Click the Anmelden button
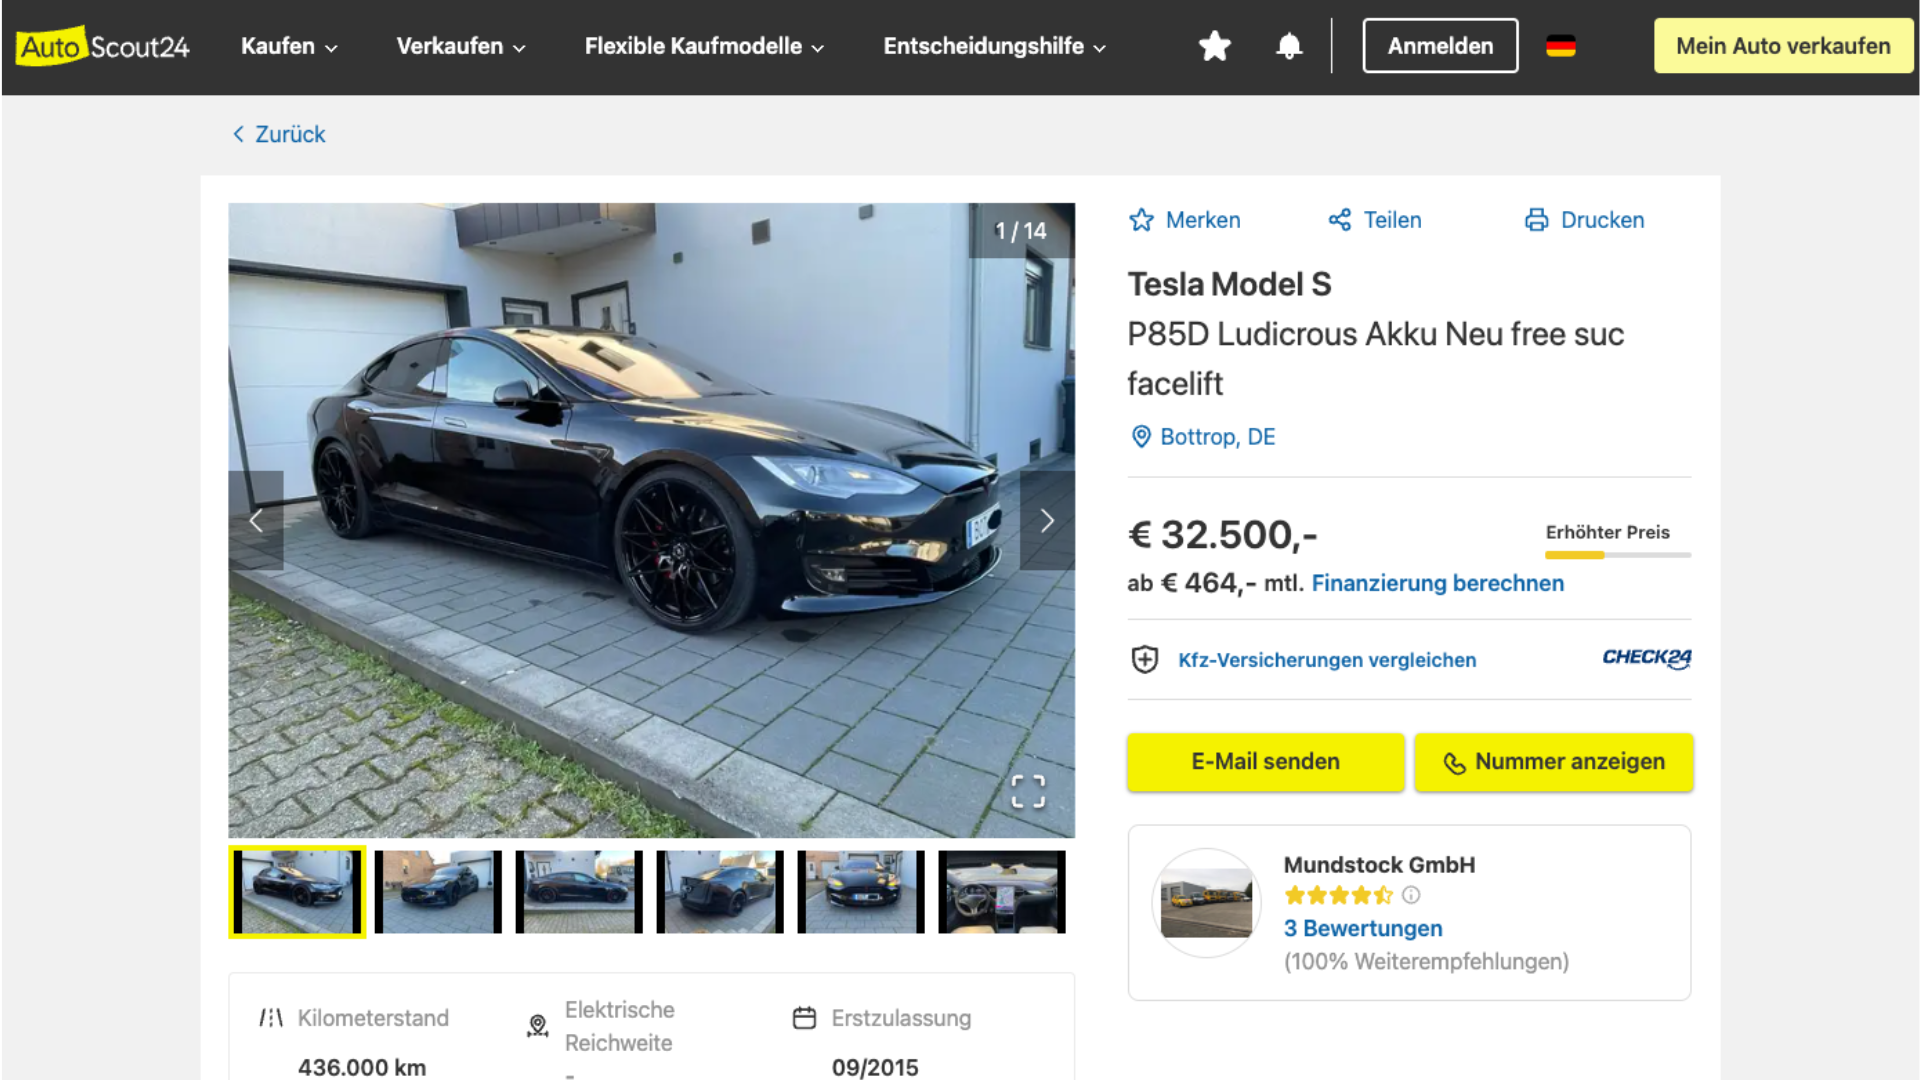Image resolution: width=1920 pixels, height=1080 pixels. click(1440, 46)
